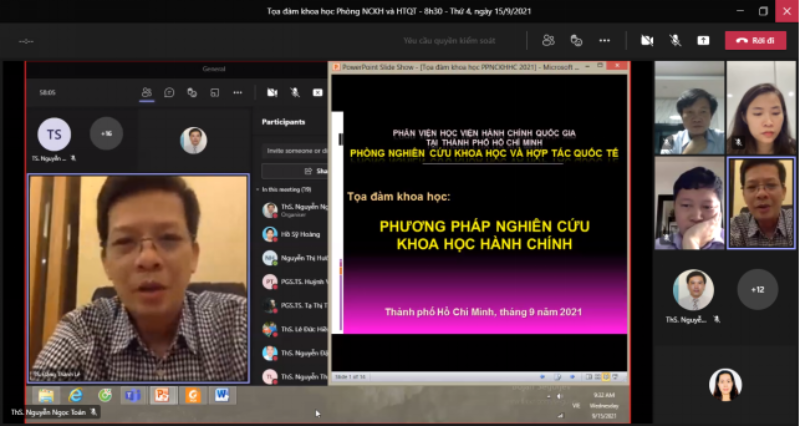Open Internet Explorer from the shared taskbar
Image resolution: width=800 pixels, height=426 pixels.
point(76,395)
